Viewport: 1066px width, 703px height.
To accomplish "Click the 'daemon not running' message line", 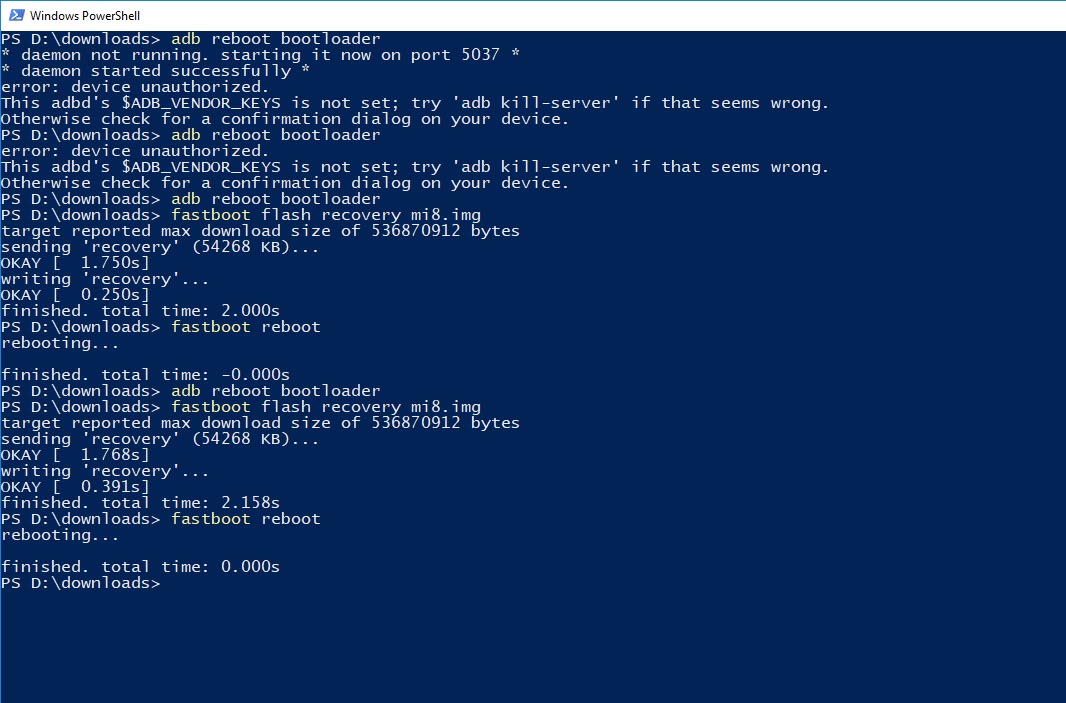I will point(260,55).
